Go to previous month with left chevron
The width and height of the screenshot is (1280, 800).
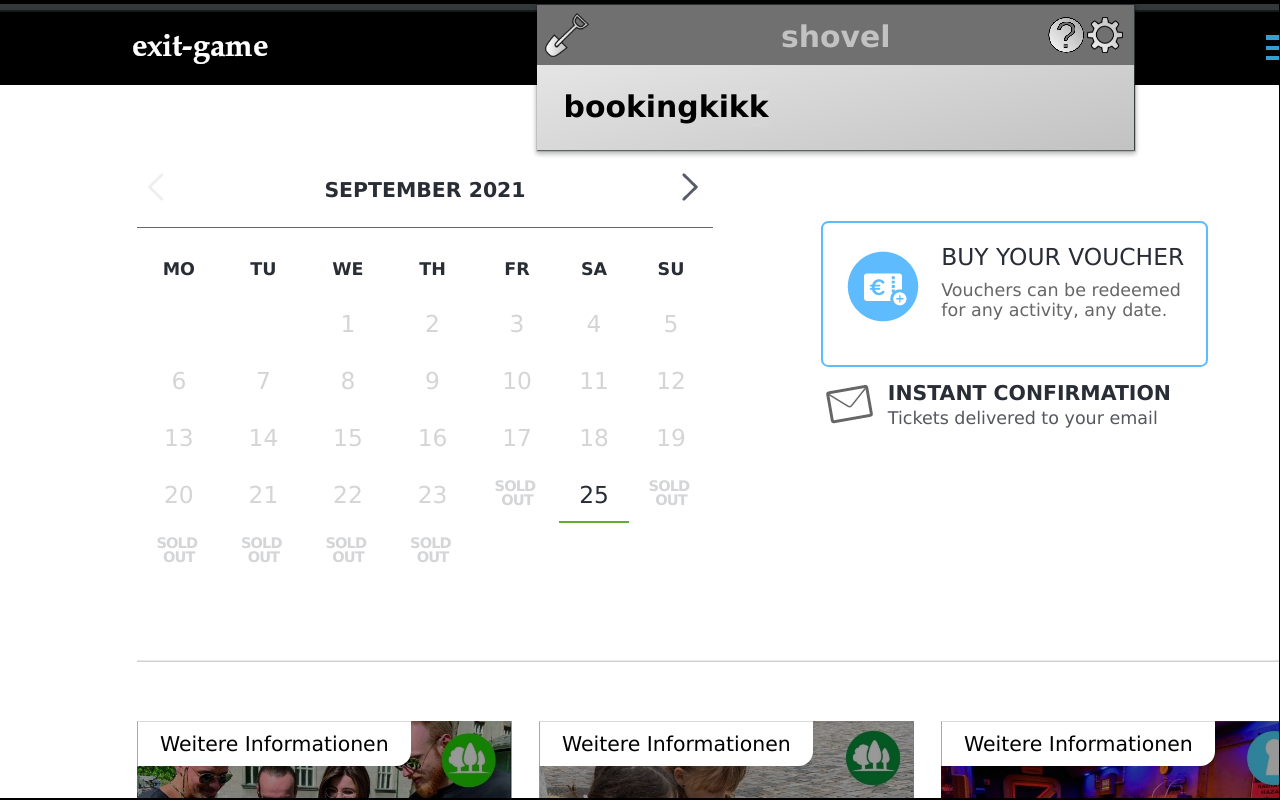pos(156,187)
